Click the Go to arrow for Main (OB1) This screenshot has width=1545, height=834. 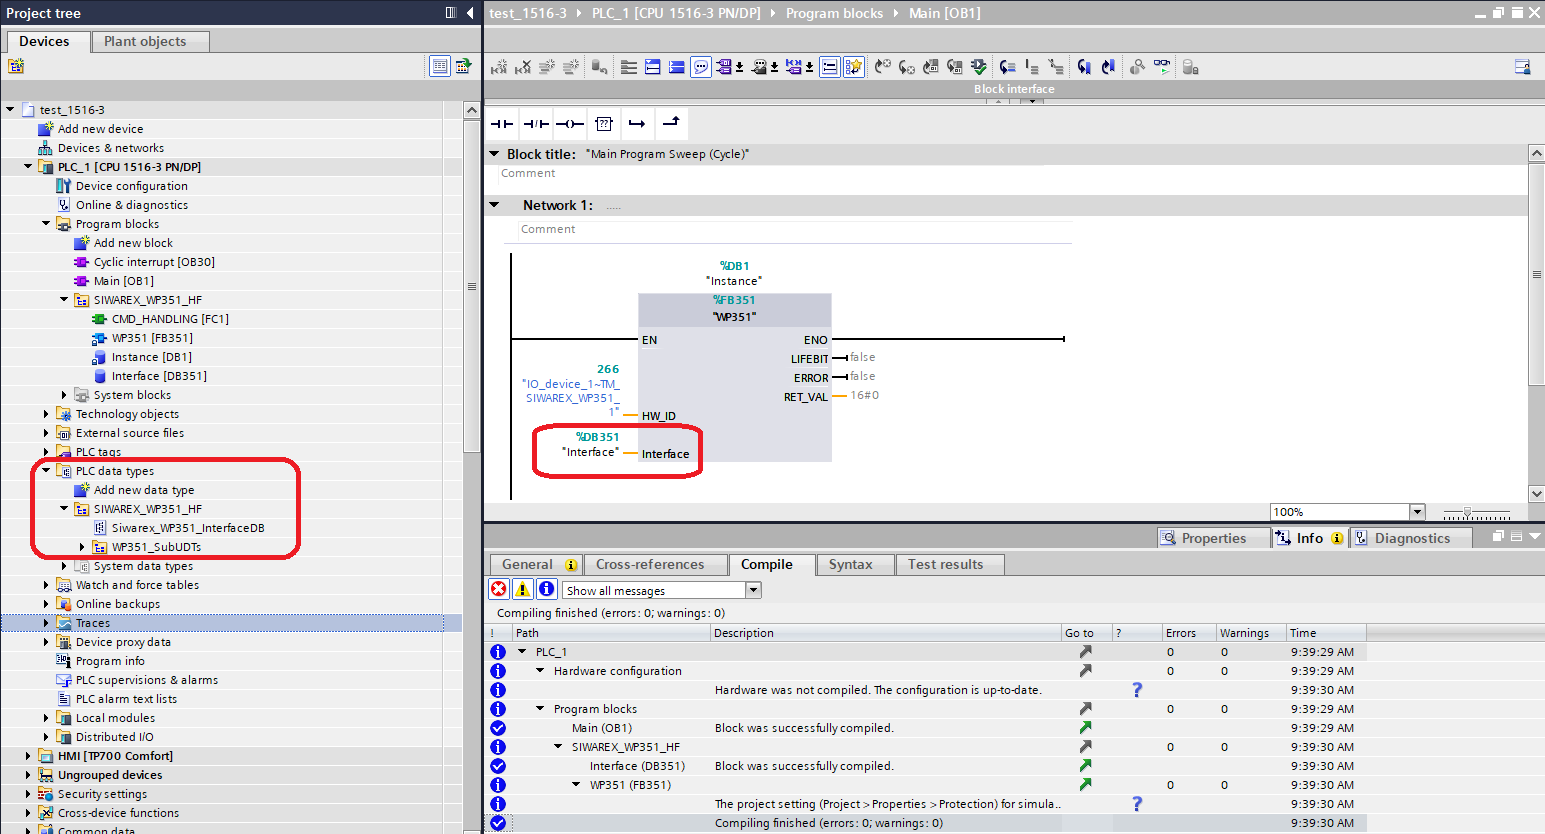click(1085, 728)
